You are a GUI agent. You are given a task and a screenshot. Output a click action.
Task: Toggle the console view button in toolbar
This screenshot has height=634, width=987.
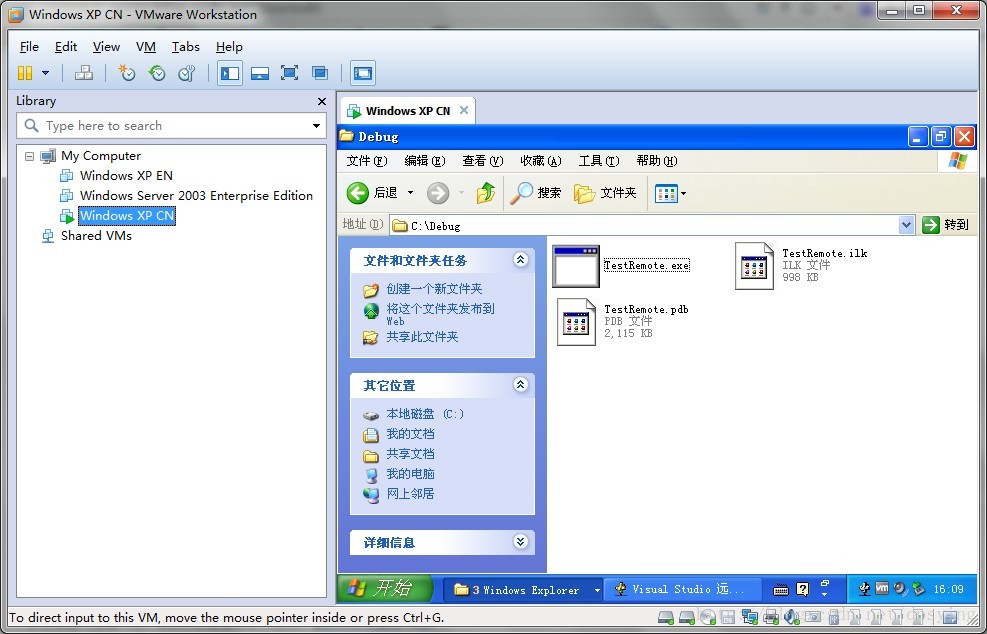pyautogui.click(x=363, y=73)
